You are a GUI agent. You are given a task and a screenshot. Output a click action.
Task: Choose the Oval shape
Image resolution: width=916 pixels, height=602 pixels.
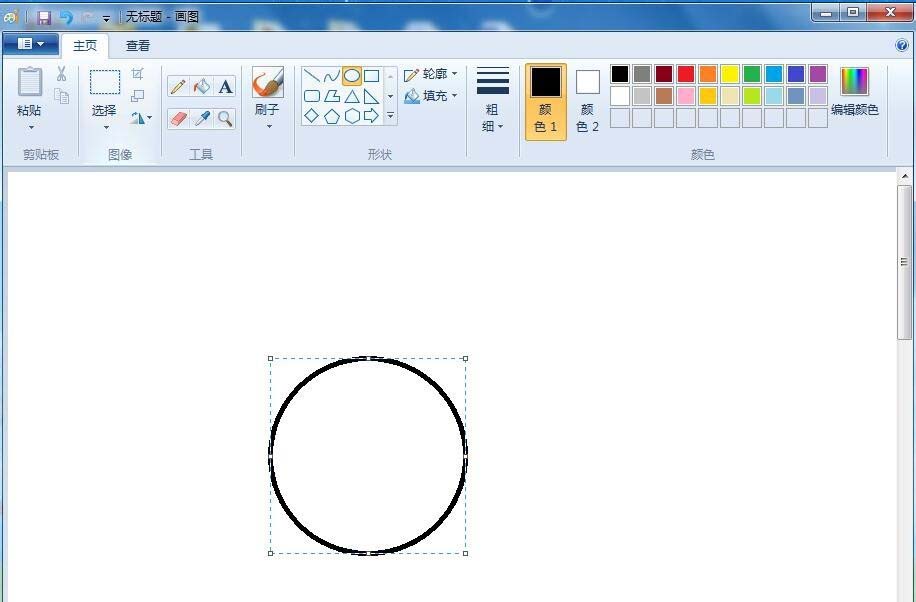pyautogui.click(x=352, y=76)
